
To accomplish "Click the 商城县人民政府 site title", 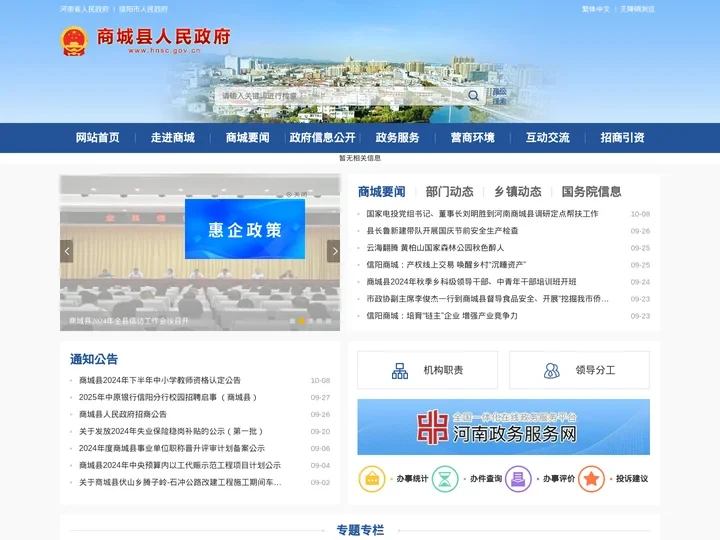I will 163,36.
